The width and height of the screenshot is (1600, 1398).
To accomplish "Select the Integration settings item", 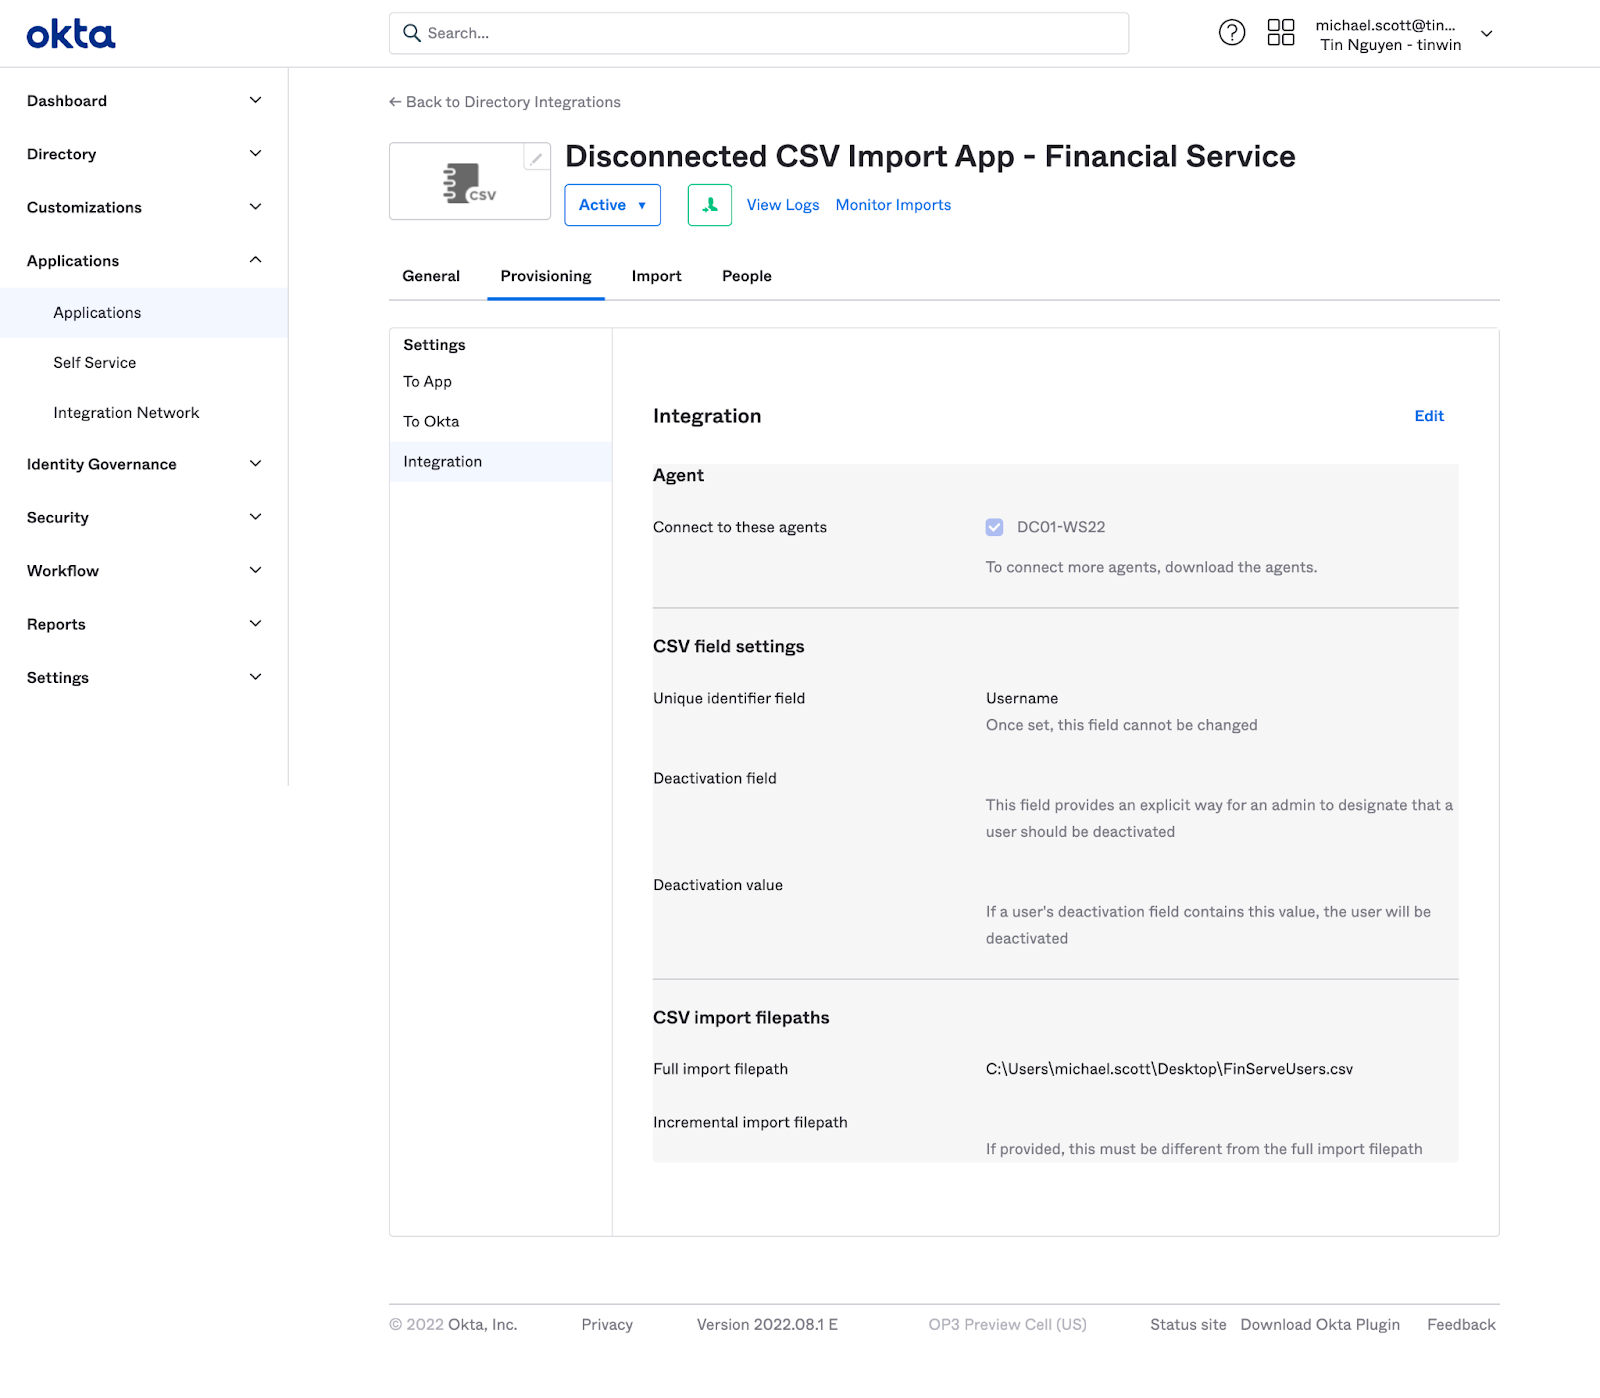I will click(442, 461).
